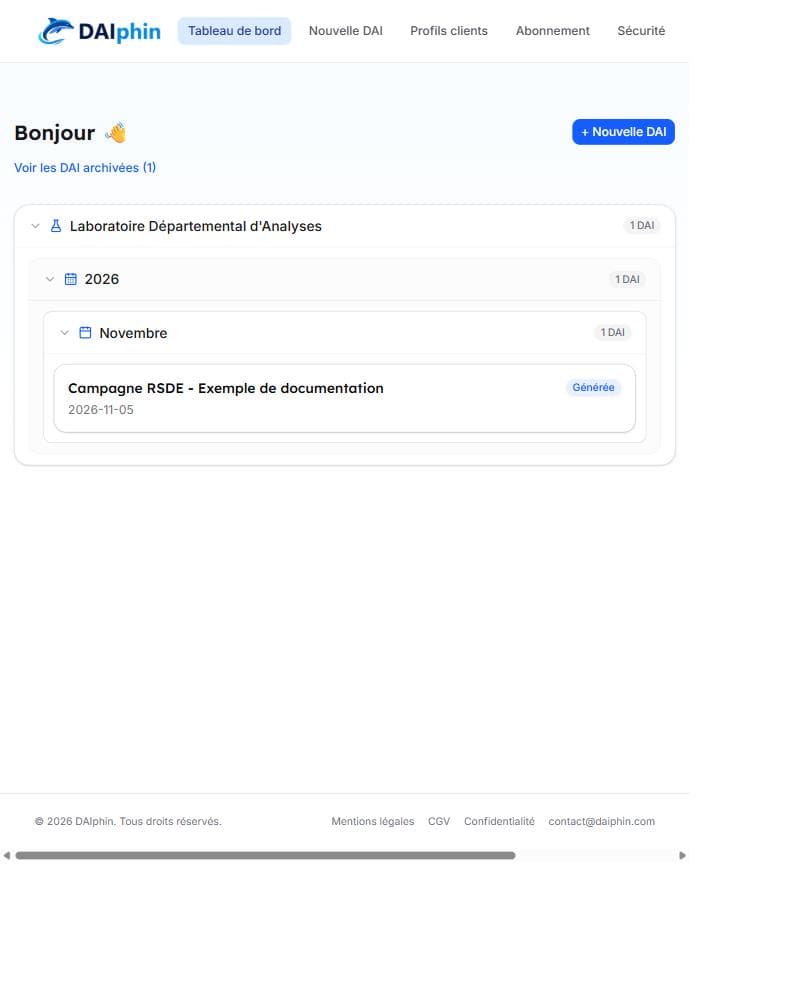Click the copyright text © 2026 DAIphin
The image size is (800, 1000).
pos(128,821)
